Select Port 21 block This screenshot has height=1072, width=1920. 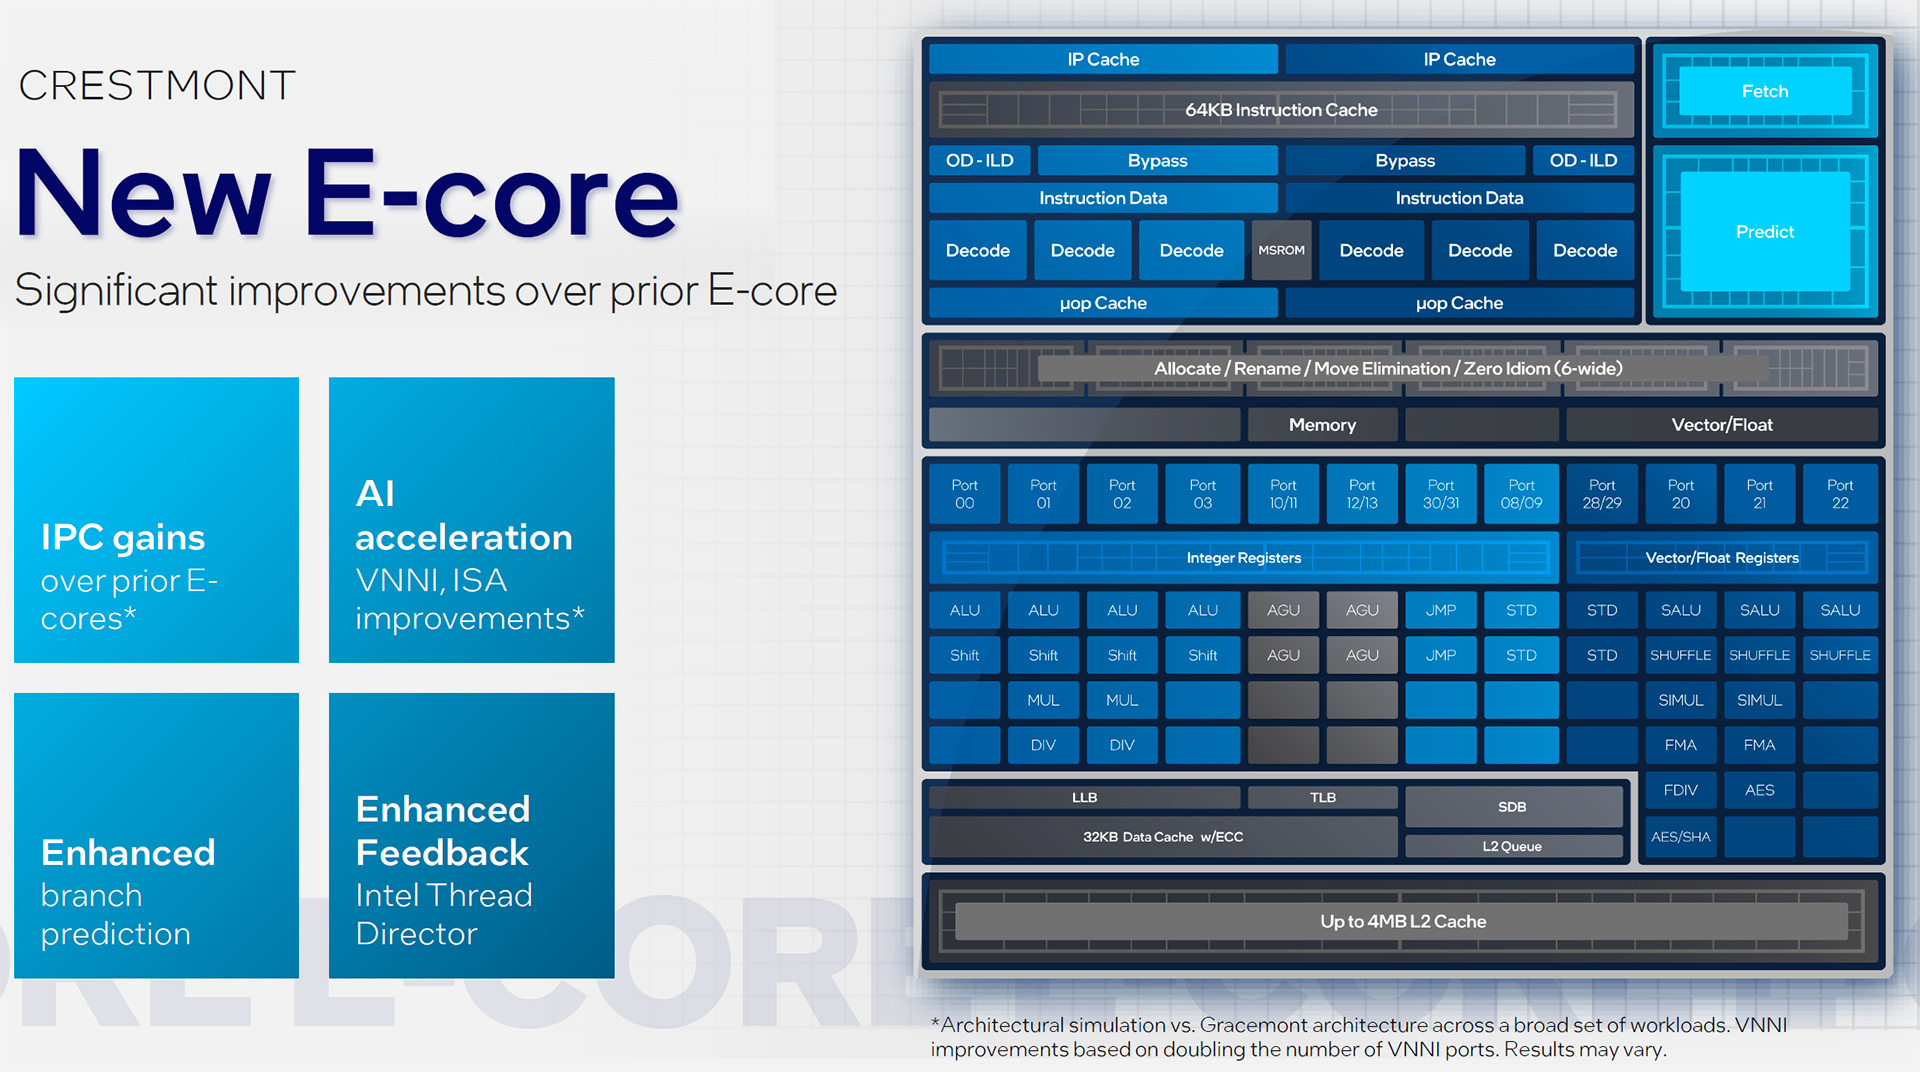pyautogui.click(x=1759, y=494)
